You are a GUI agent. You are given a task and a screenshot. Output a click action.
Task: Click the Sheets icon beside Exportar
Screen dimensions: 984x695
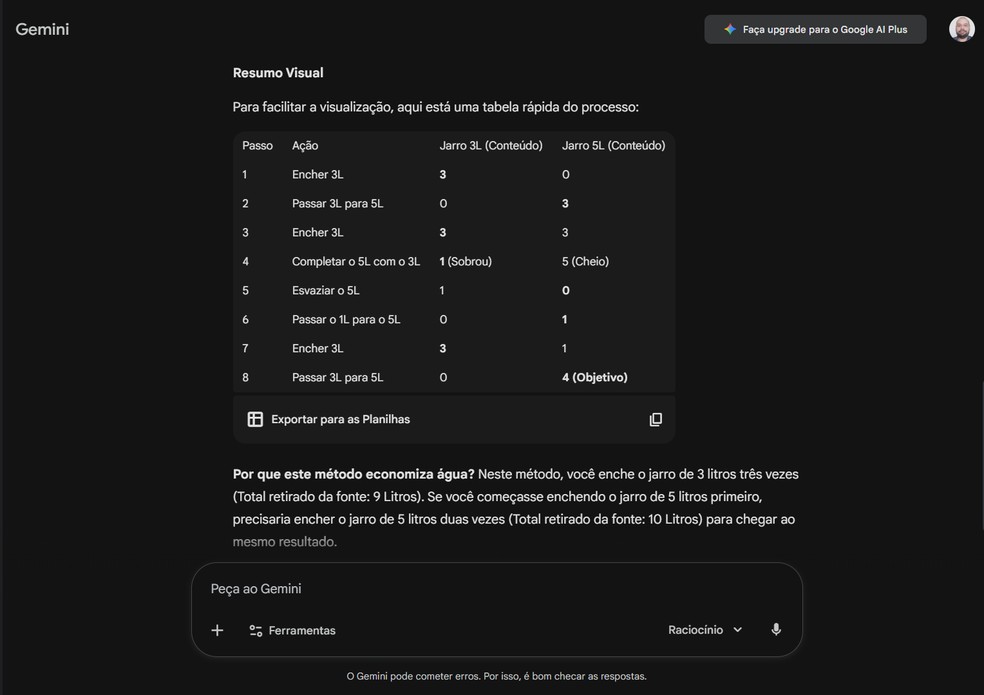coord(255,420)
